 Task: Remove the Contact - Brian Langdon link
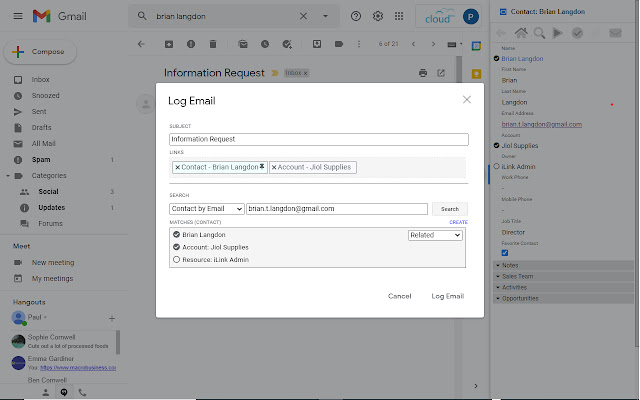pyautogui.click(x=178, y=167)
